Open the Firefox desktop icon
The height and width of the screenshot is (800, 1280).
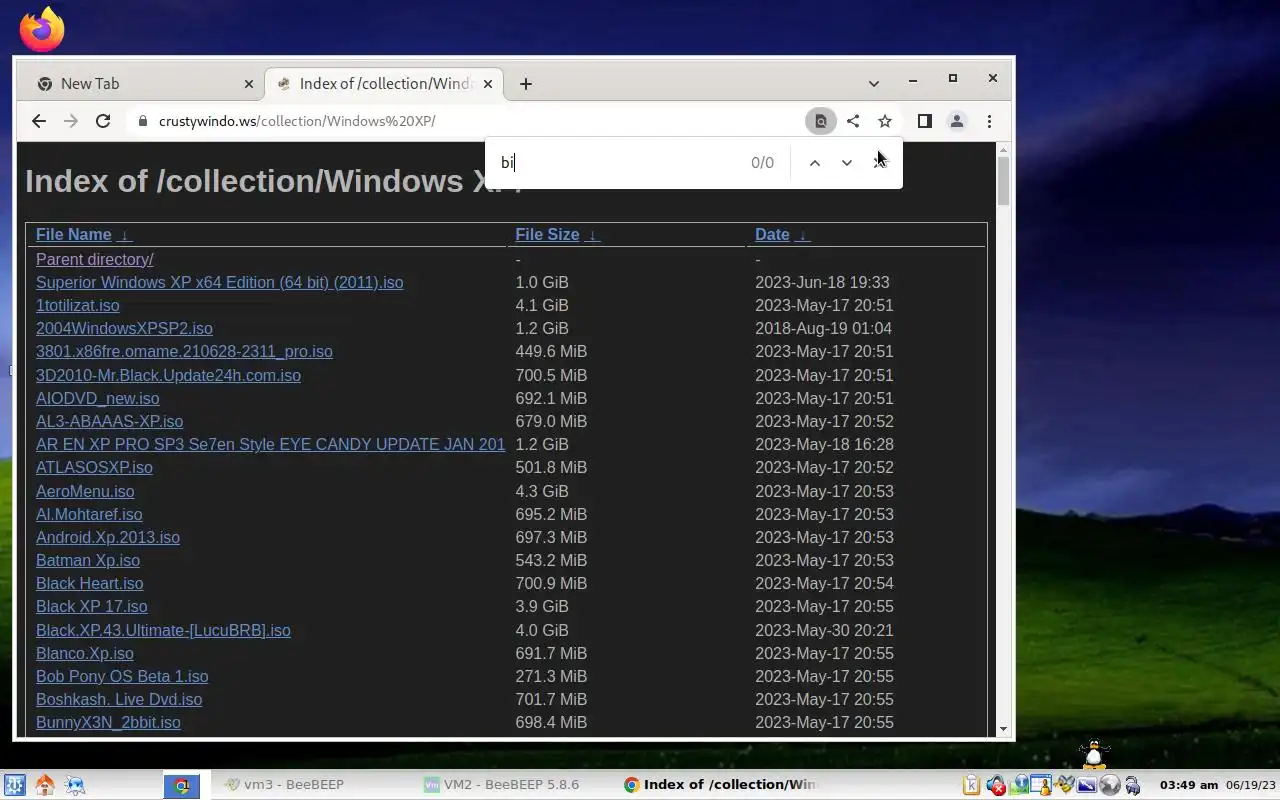[42, 30]
